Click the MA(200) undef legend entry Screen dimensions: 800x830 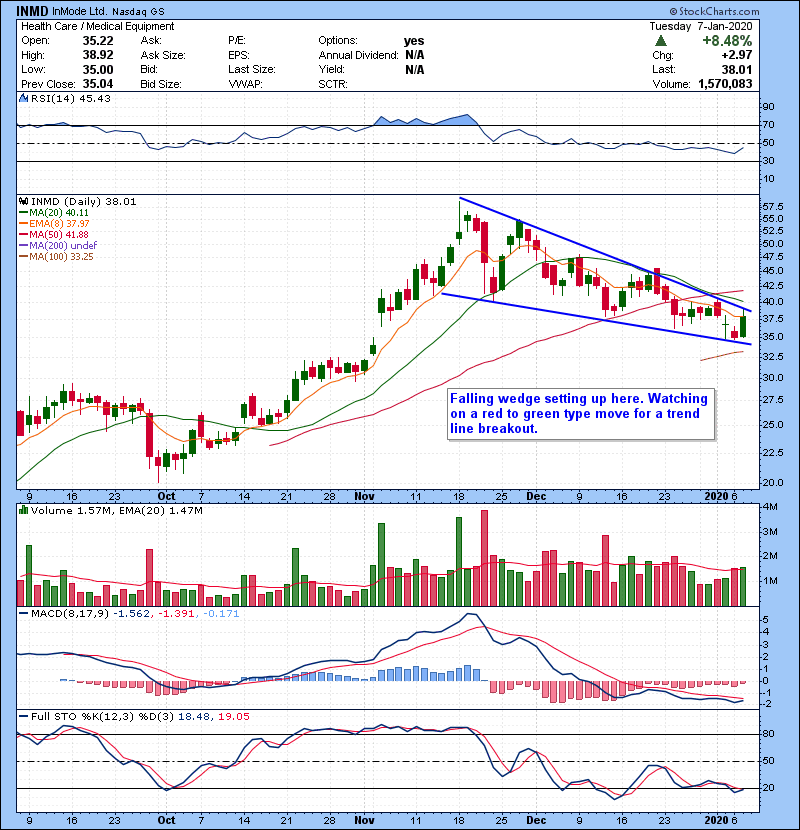click(x=59, y=246)
